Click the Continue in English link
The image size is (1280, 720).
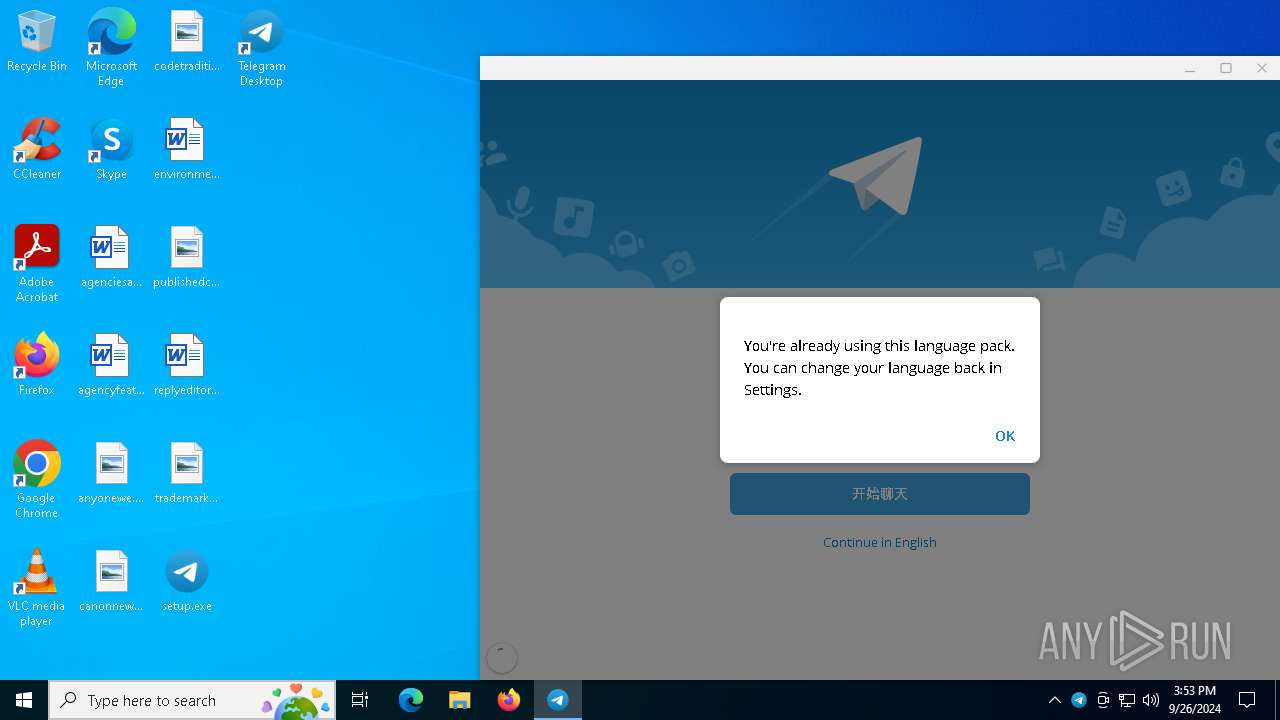(x=880, y=542)
